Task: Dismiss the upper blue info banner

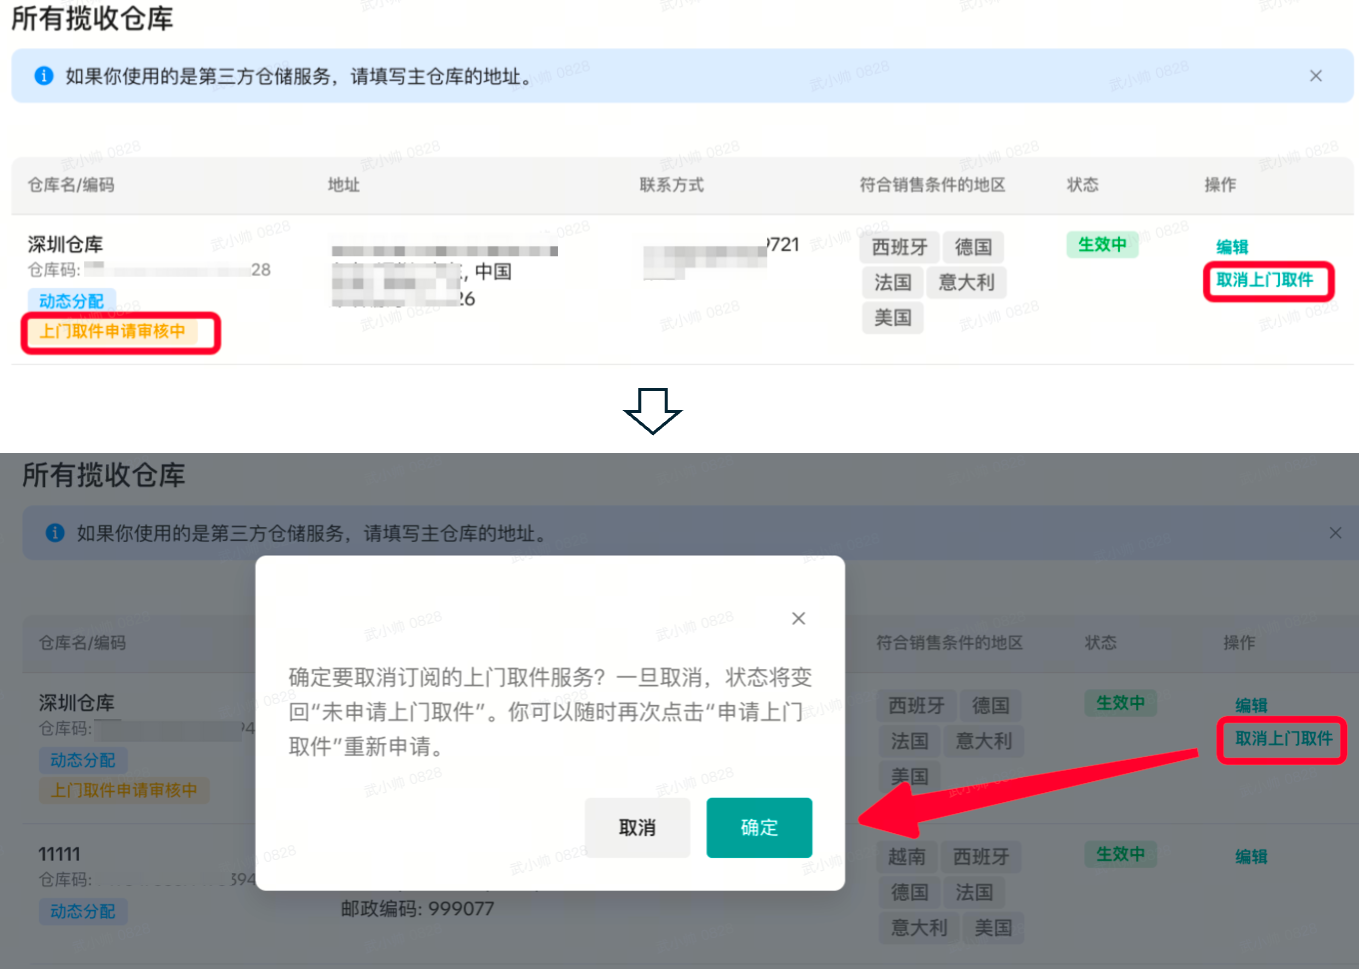Action: pyautogui.click(x=1315, y=76)
